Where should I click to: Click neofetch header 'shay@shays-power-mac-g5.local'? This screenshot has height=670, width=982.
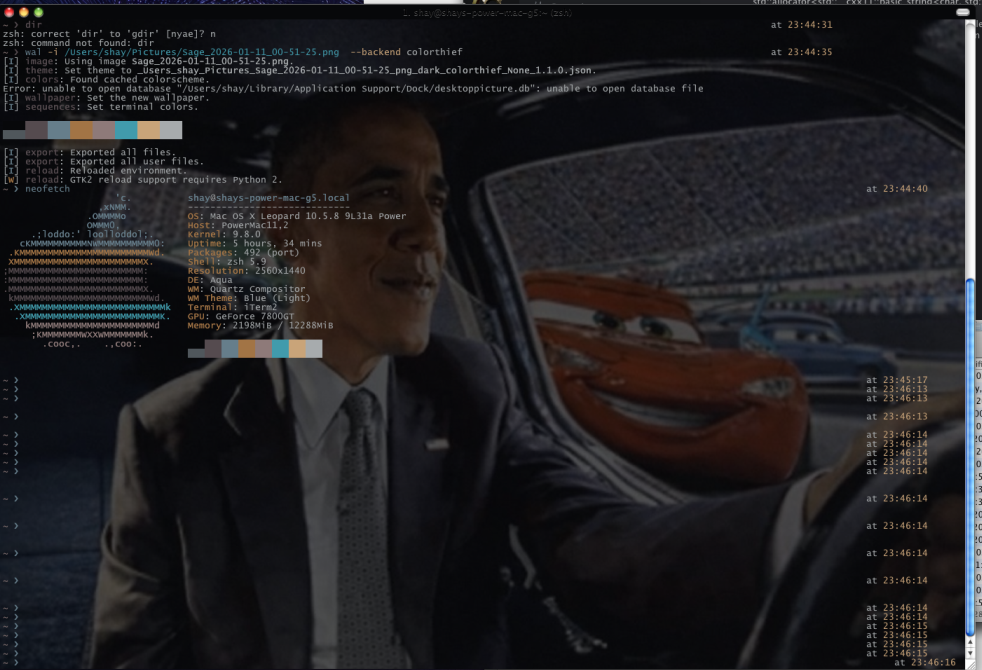pos(269,198)
